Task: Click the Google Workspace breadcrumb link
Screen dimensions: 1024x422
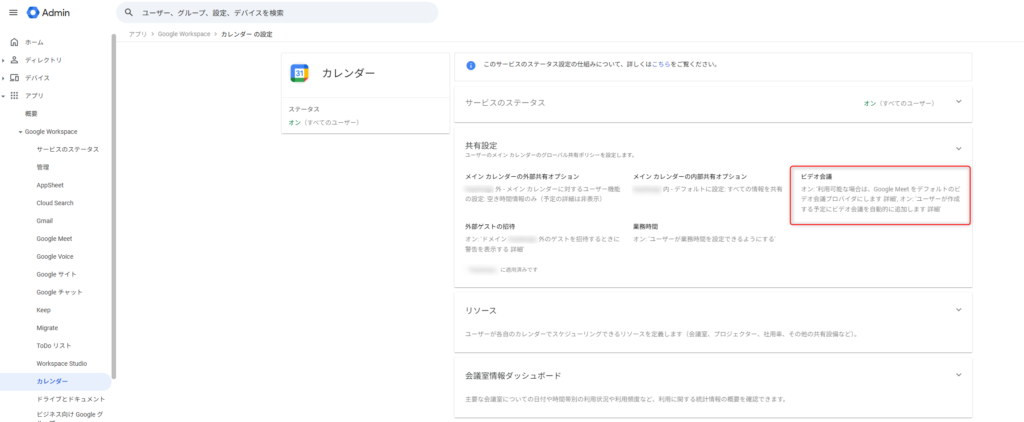Action: point(184,34)
